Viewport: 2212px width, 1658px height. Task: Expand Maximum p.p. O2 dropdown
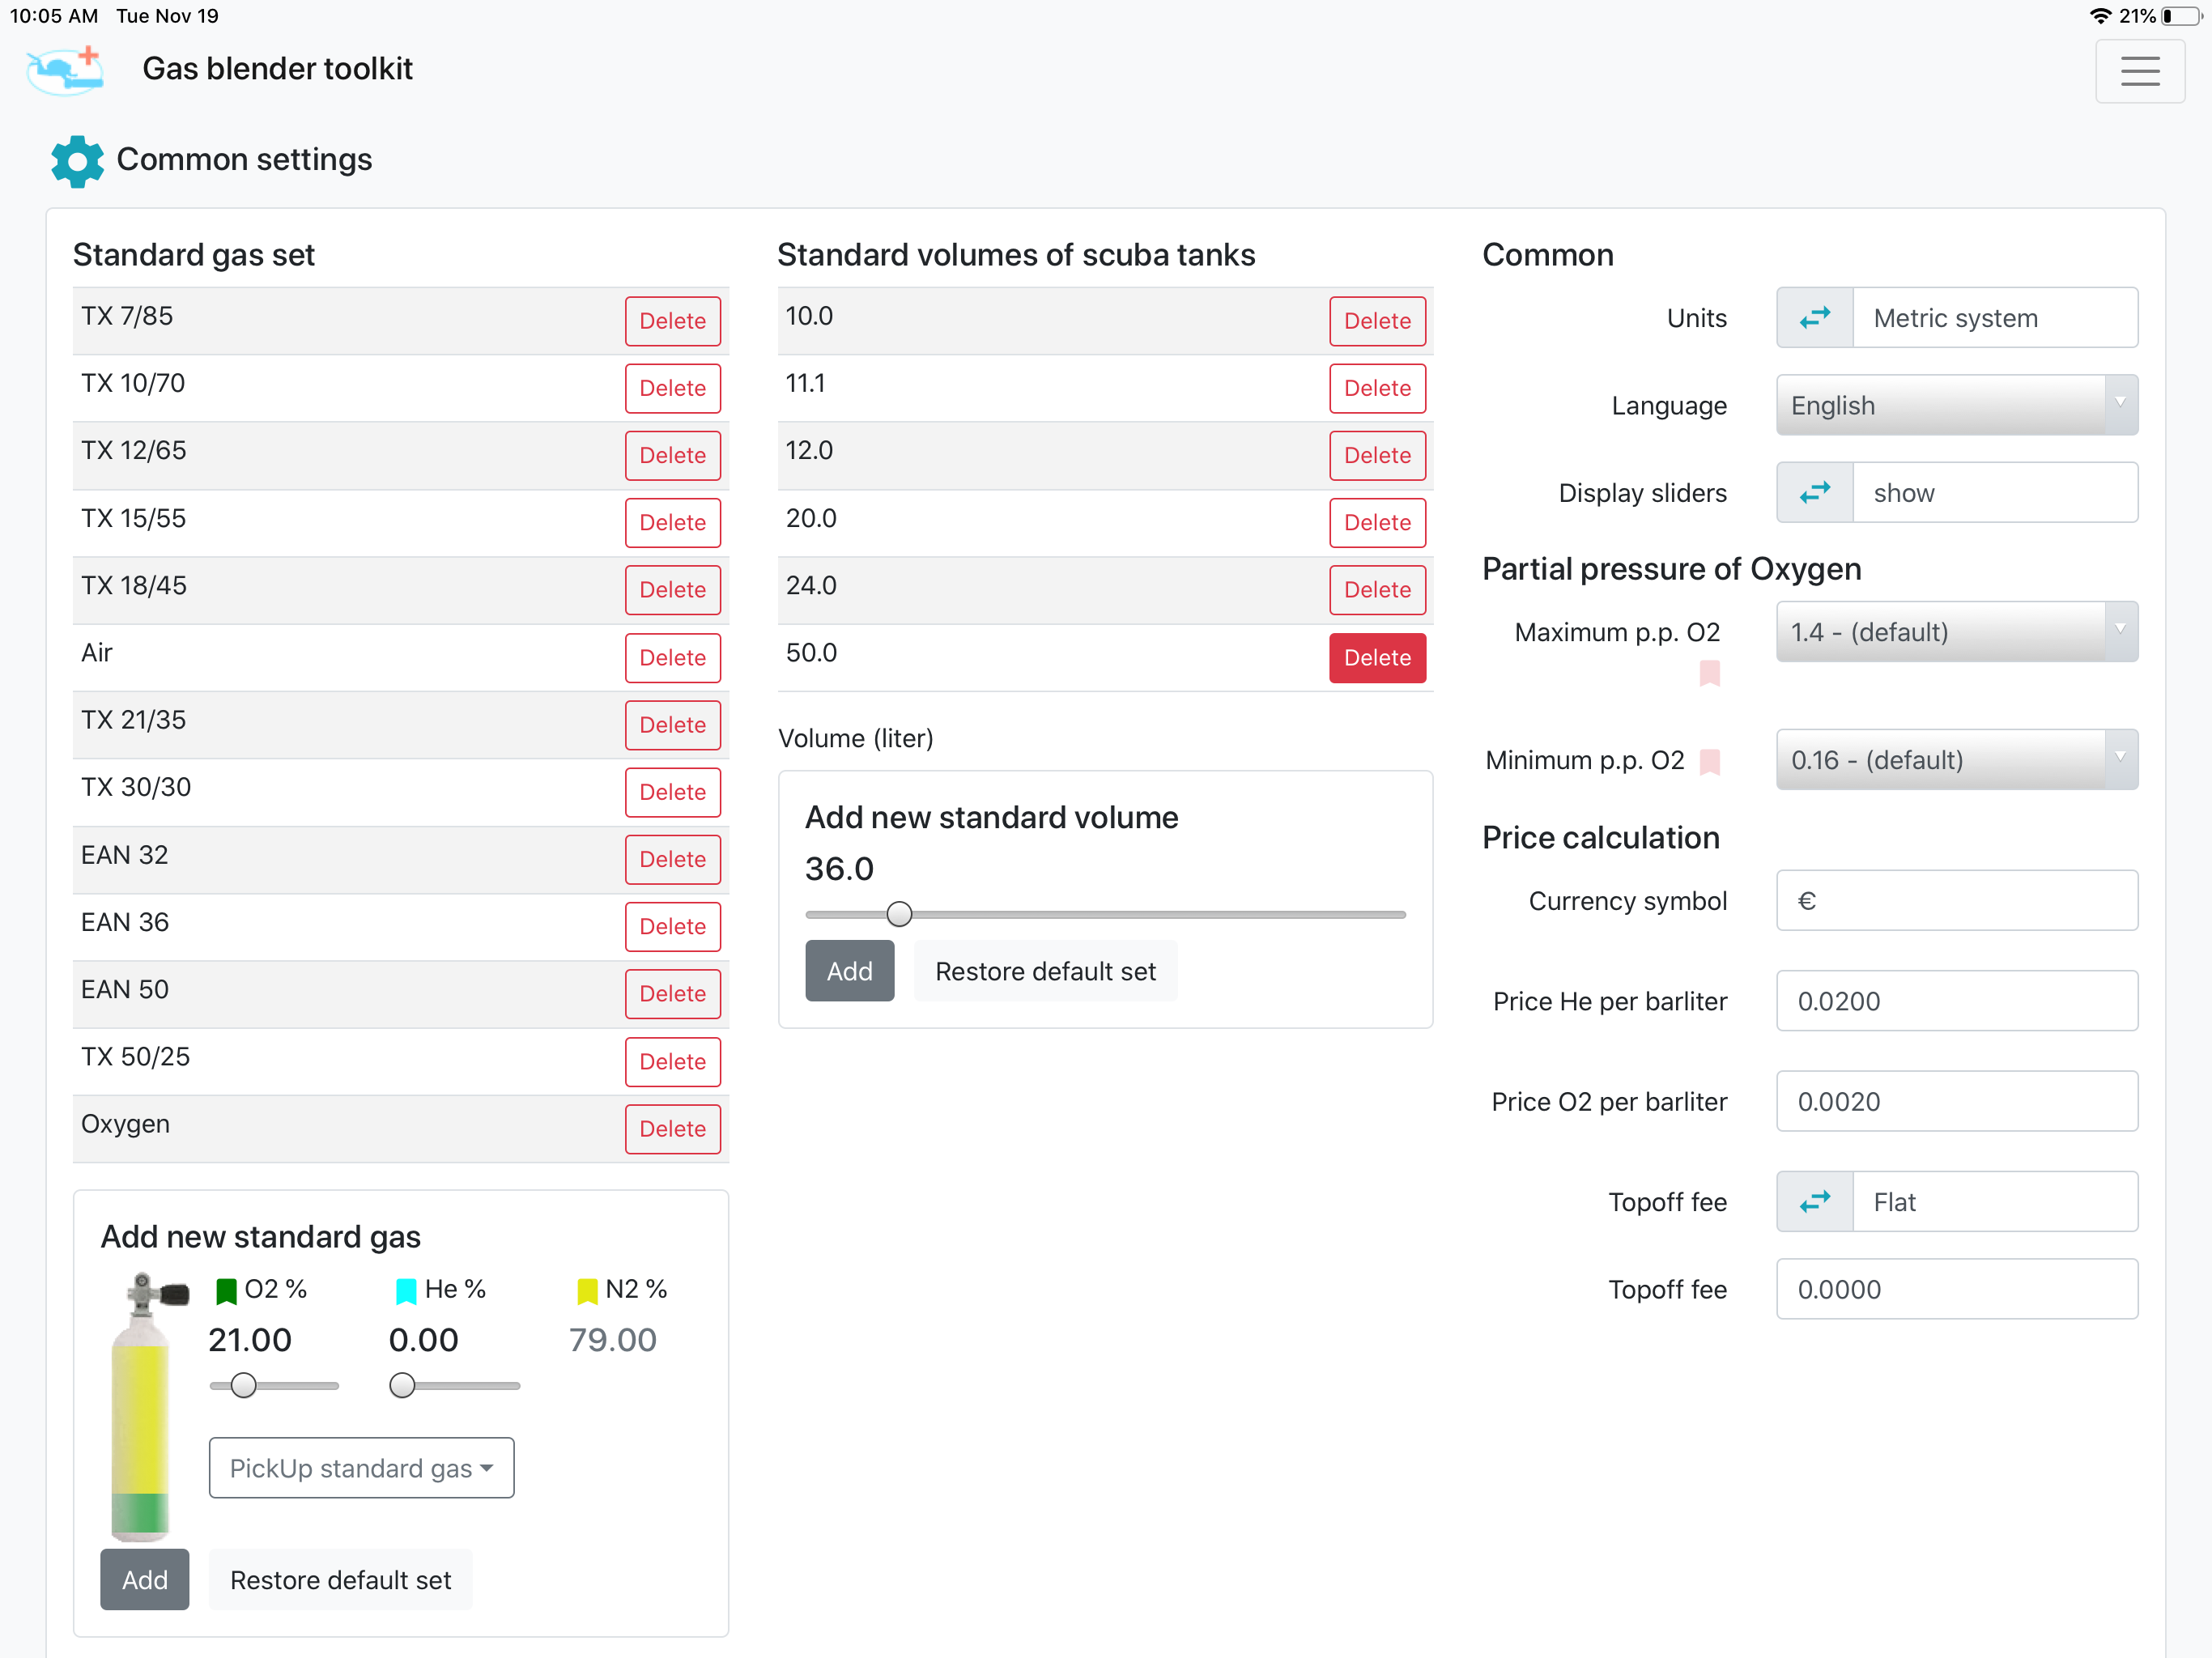(1955, 632)
